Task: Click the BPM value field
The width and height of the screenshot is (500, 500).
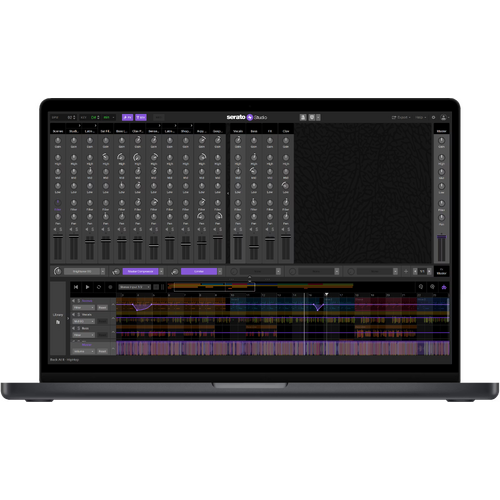Action: (71, 117)
